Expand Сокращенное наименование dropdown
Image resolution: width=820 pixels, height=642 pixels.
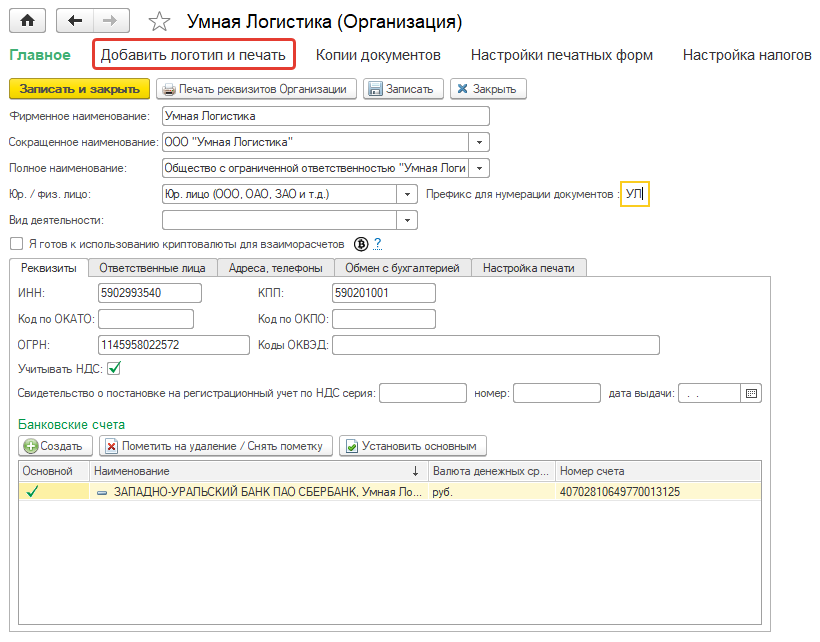[479, 142]
